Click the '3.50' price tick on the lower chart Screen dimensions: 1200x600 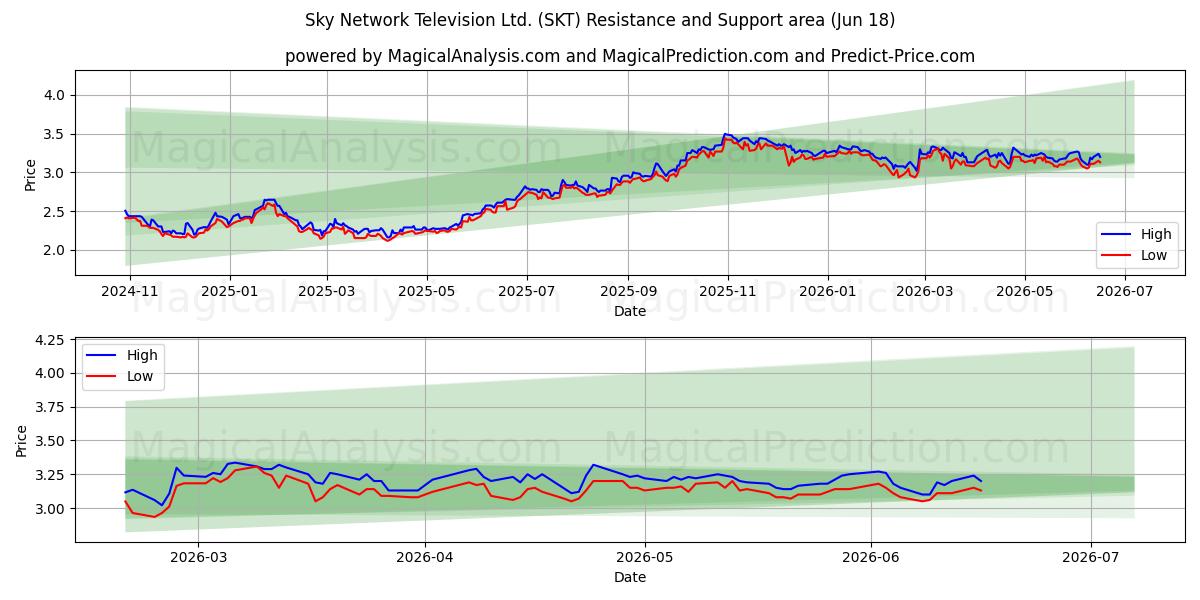click(52, 441)
